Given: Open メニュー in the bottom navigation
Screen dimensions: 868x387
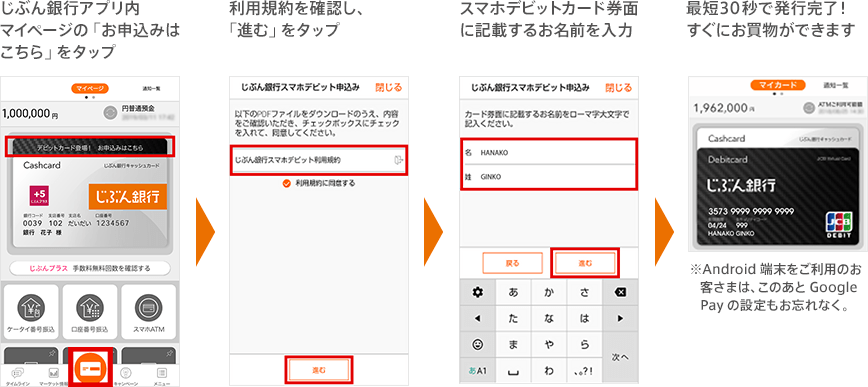Looking at the screenshot, I should point(162,376).
